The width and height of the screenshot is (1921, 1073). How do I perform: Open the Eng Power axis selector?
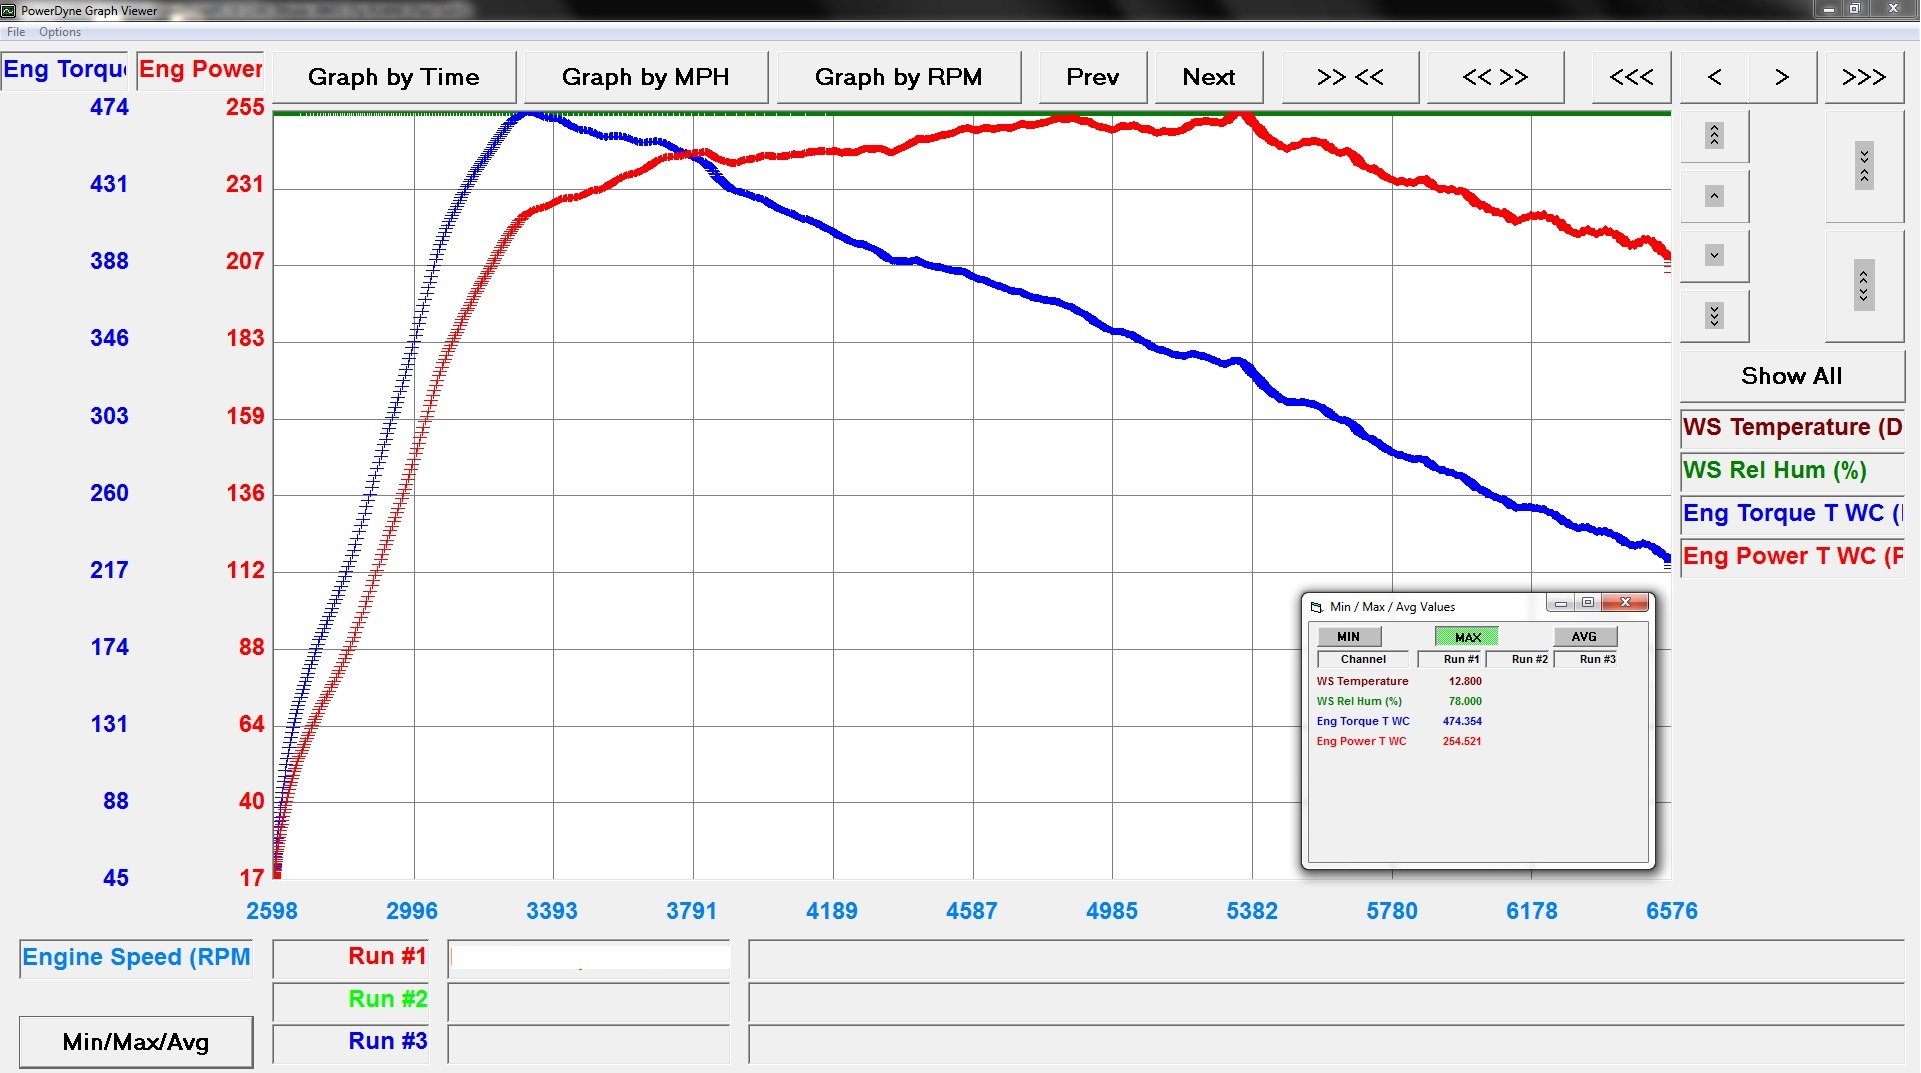click(x=200, y=70)
